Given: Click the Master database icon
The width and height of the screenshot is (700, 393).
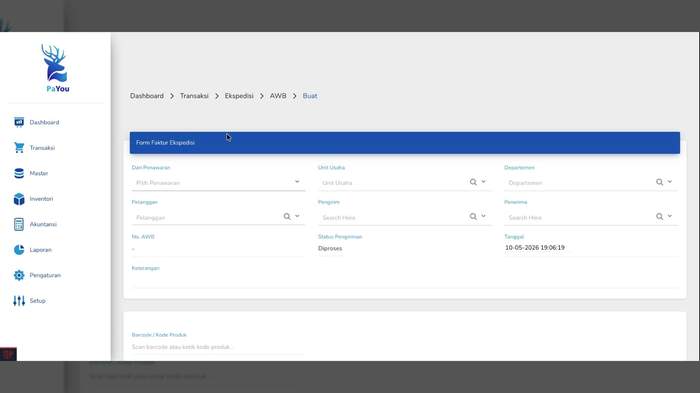Looking at the screenshot, I should pyautogui.click(x=19, y=173).
